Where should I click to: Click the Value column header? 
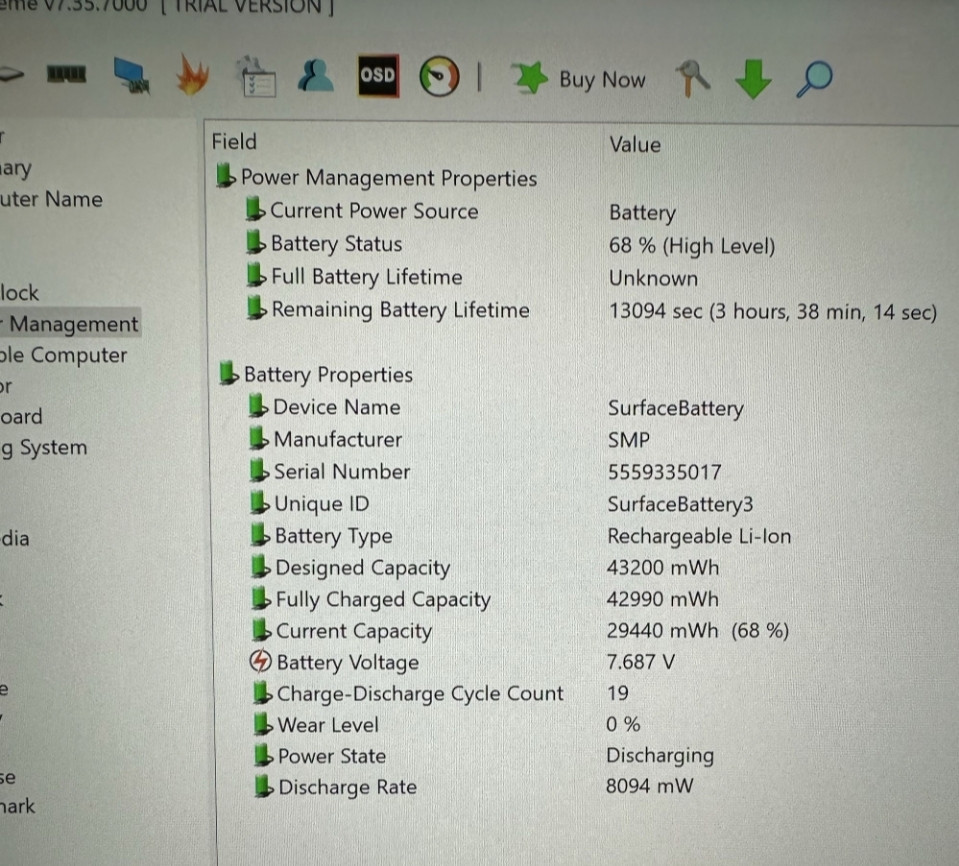pos(635,144)
